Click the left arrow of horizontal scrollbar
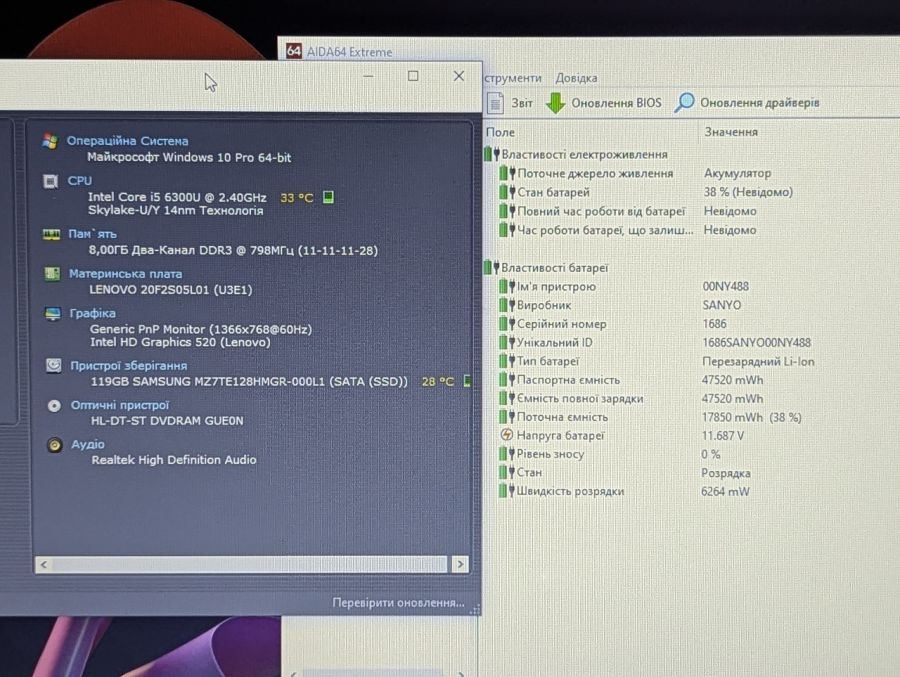Viewport: 900px width, 677px height. click(x=44, y=565)
